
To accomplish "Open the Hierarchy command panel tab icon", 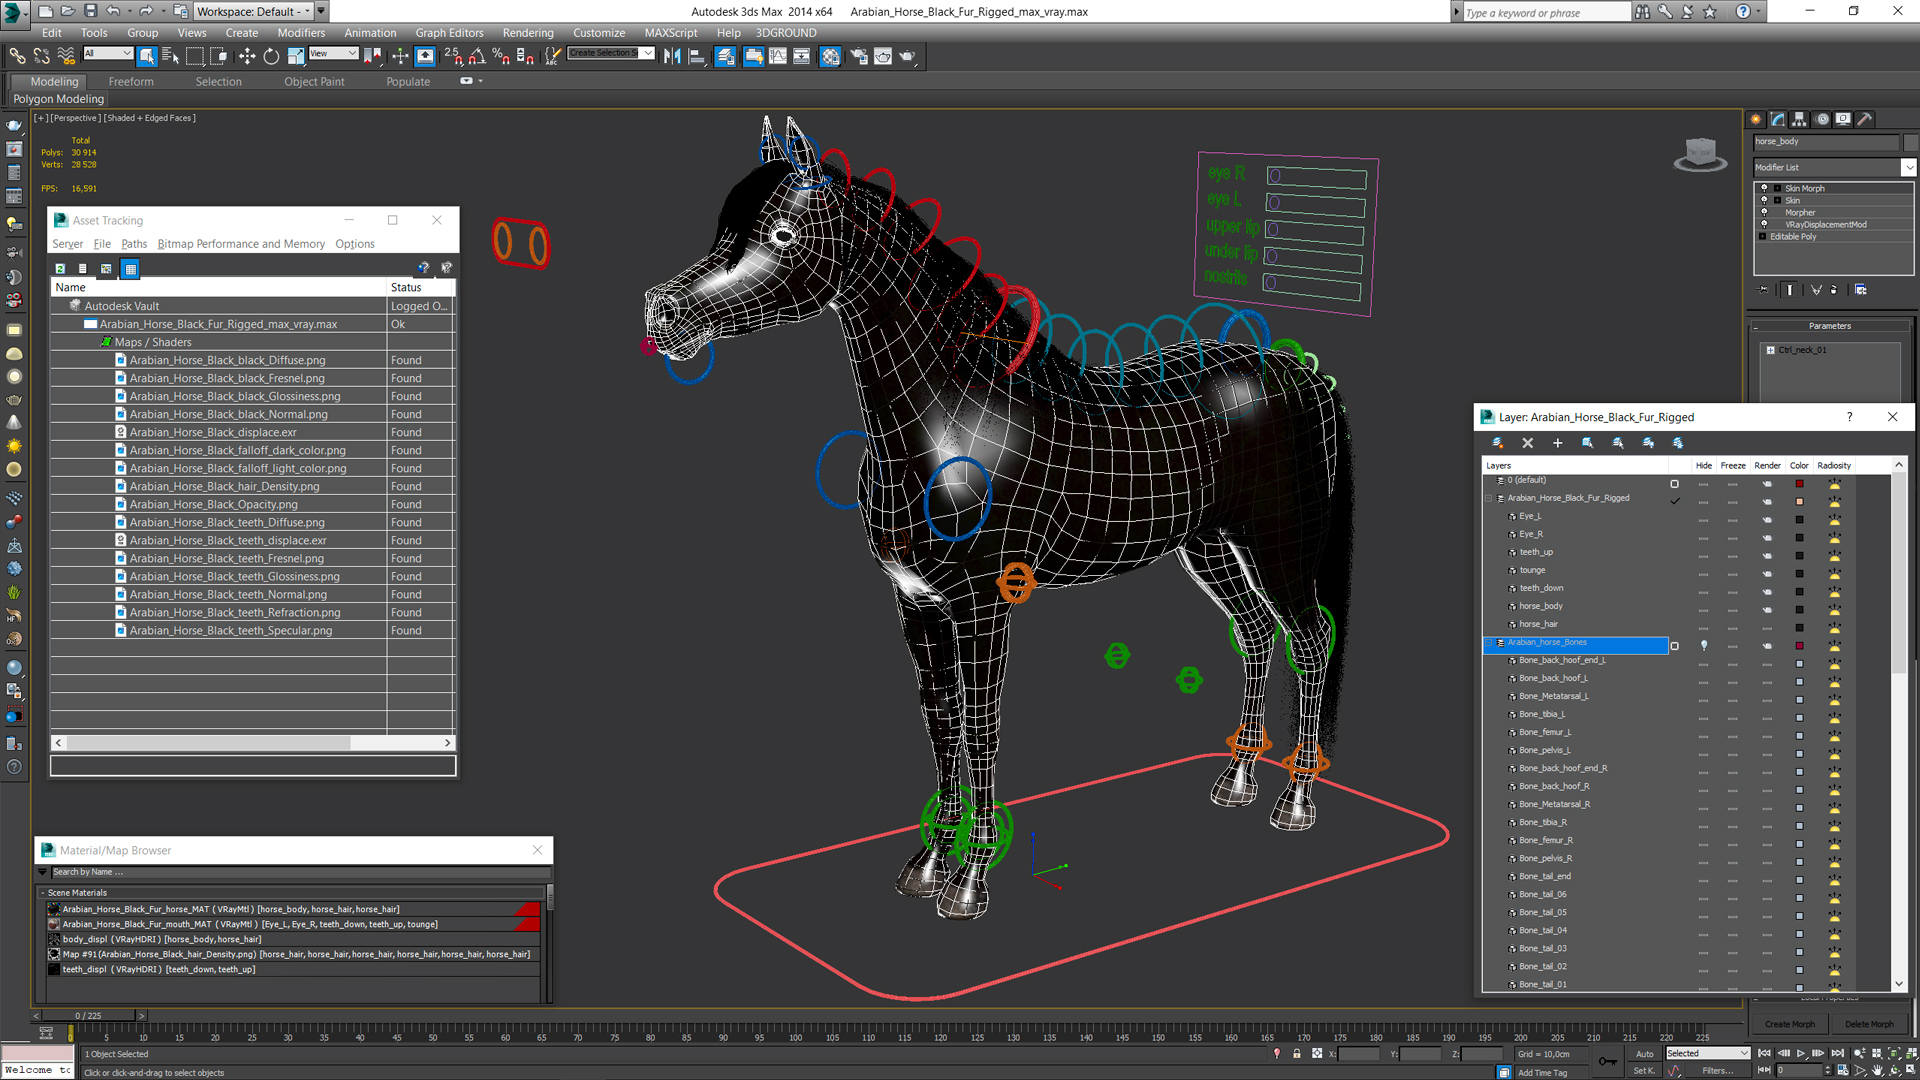I will coord(1800,119).
